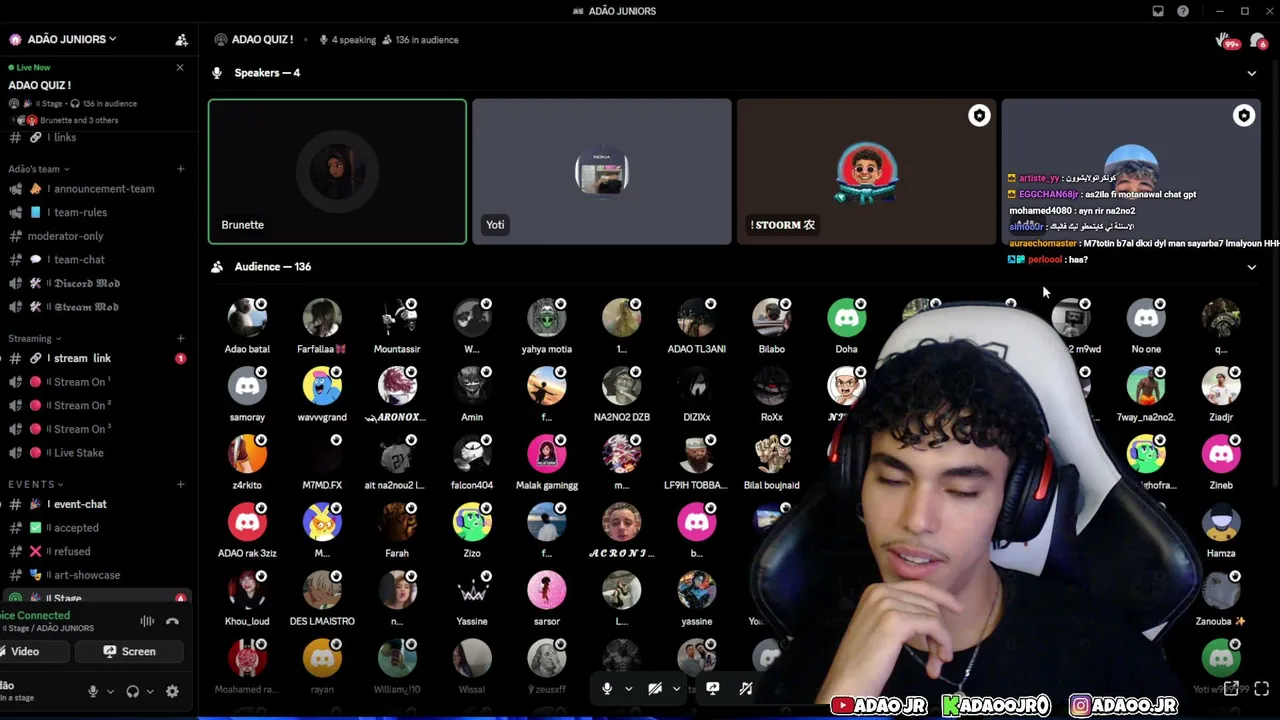Share screen from the stage control bar
The image size is (1280, 720).
(712, 688)
